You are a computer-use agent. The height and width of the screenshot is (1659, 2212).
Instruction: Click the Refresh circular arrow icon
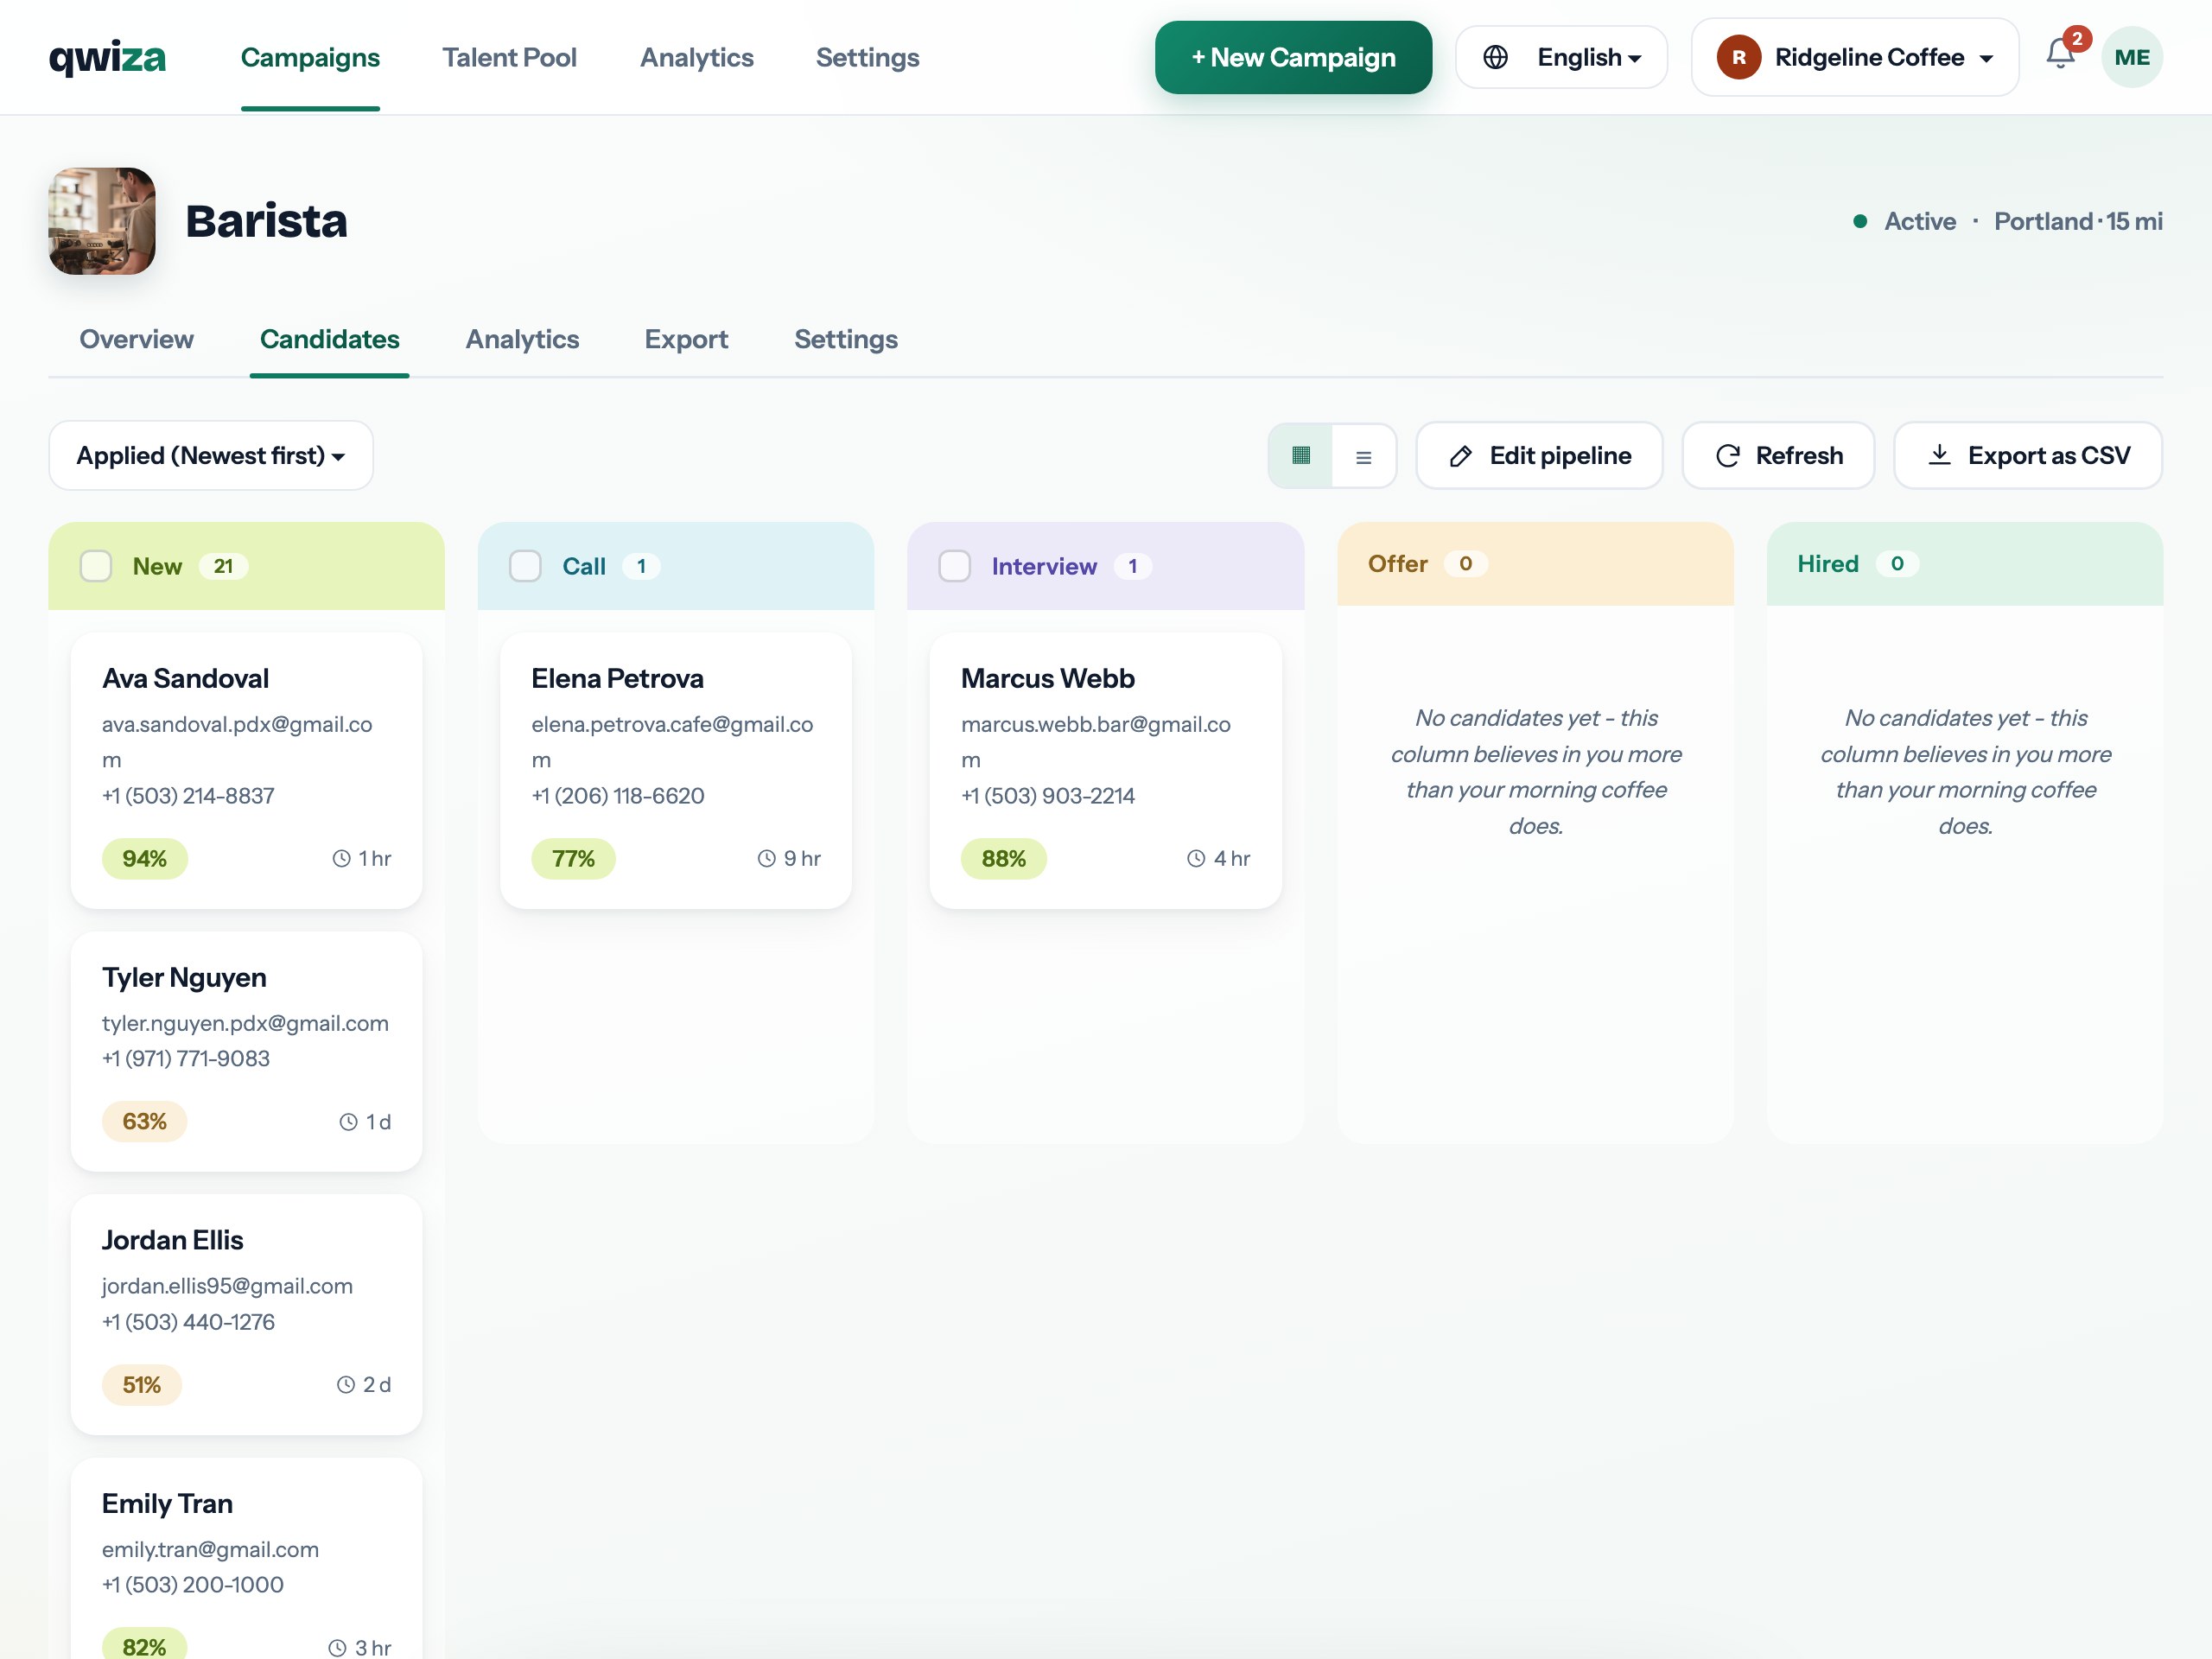tap(1728, 456)
